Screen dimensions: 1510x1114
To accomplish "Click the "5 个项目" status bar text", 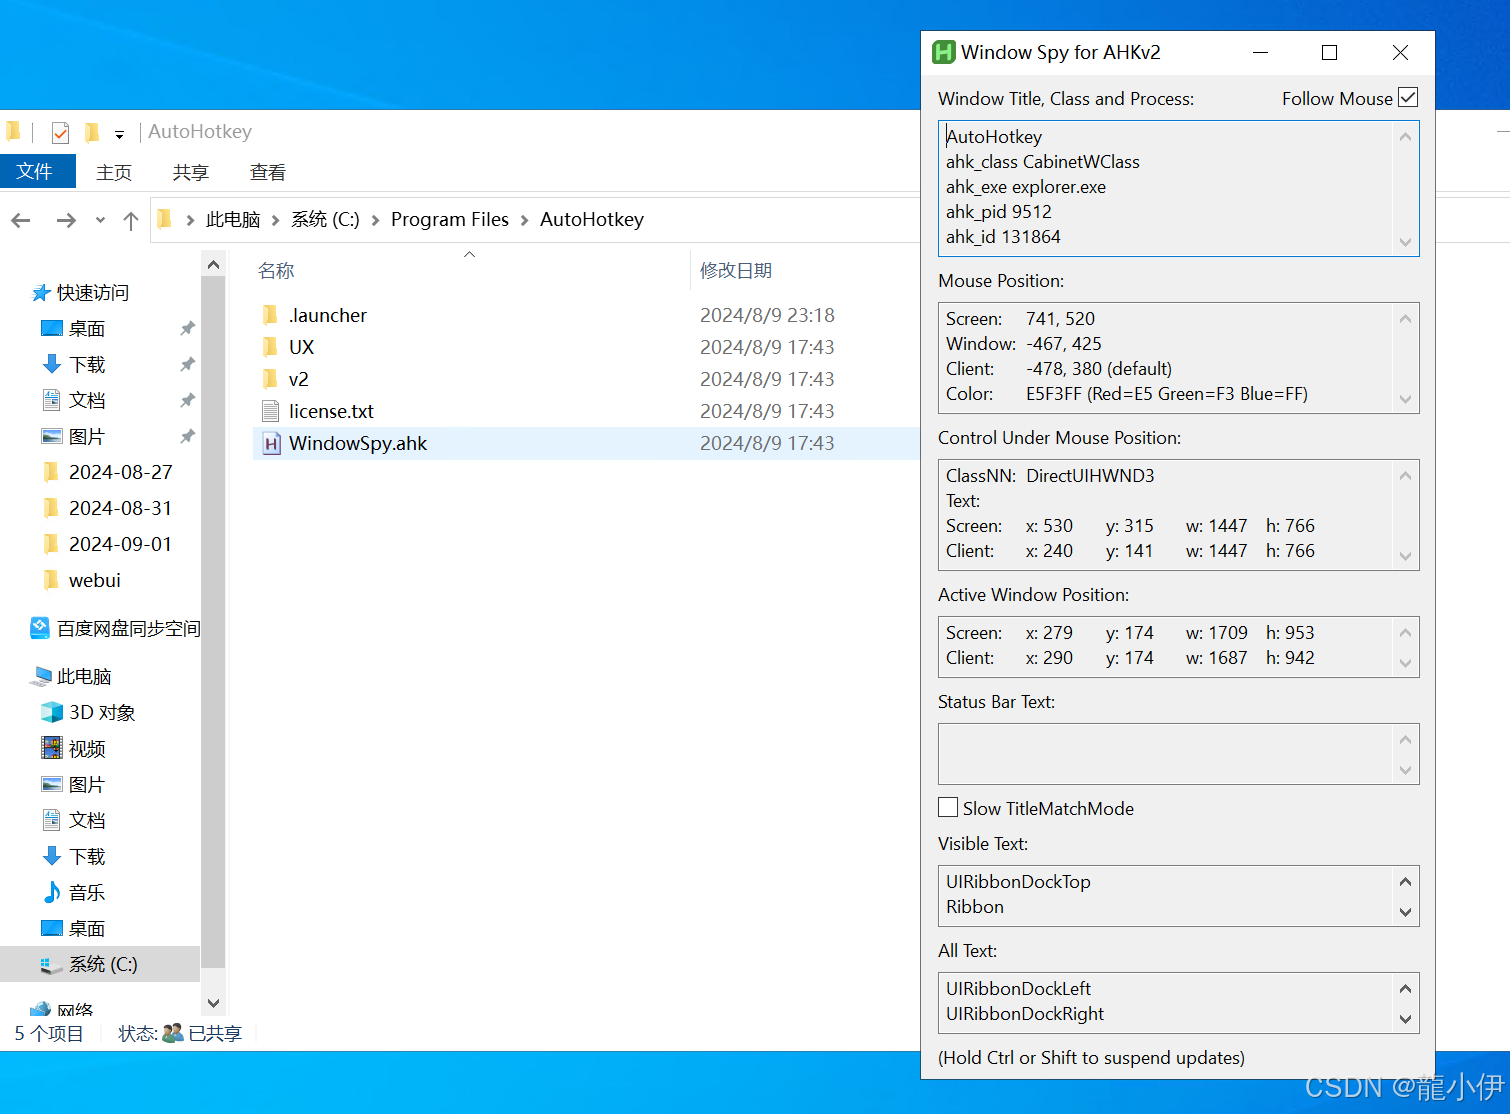I will pos(49,1033).
